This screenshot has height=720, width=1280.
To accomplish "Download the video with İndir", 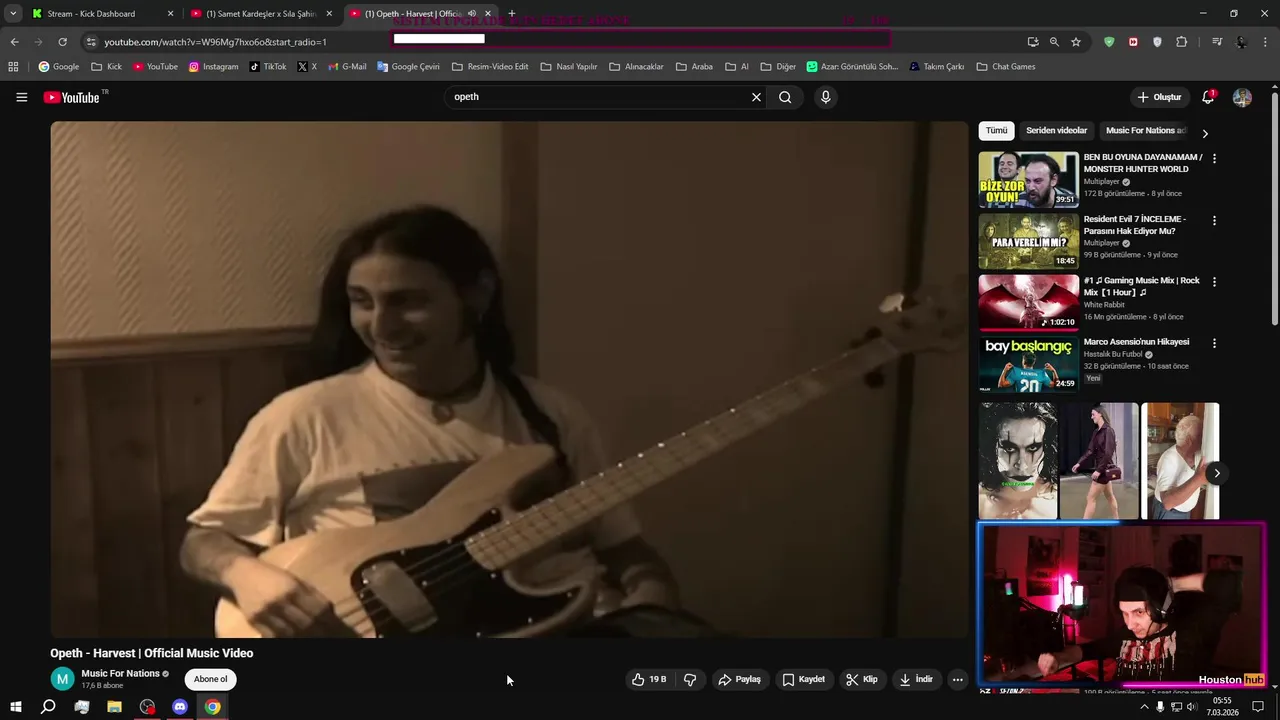I will [916, 679].
